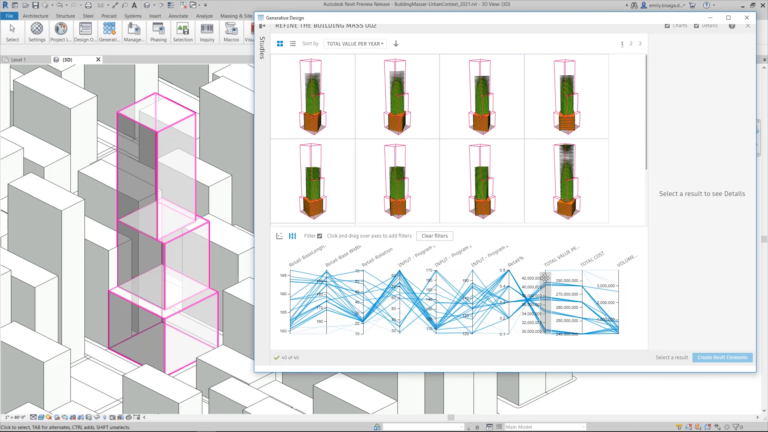This screenshot has height=432, width=768.
Task: Click the Print icon in quick access toolbar
Action: pyautogui.click(x=88, y=5)
